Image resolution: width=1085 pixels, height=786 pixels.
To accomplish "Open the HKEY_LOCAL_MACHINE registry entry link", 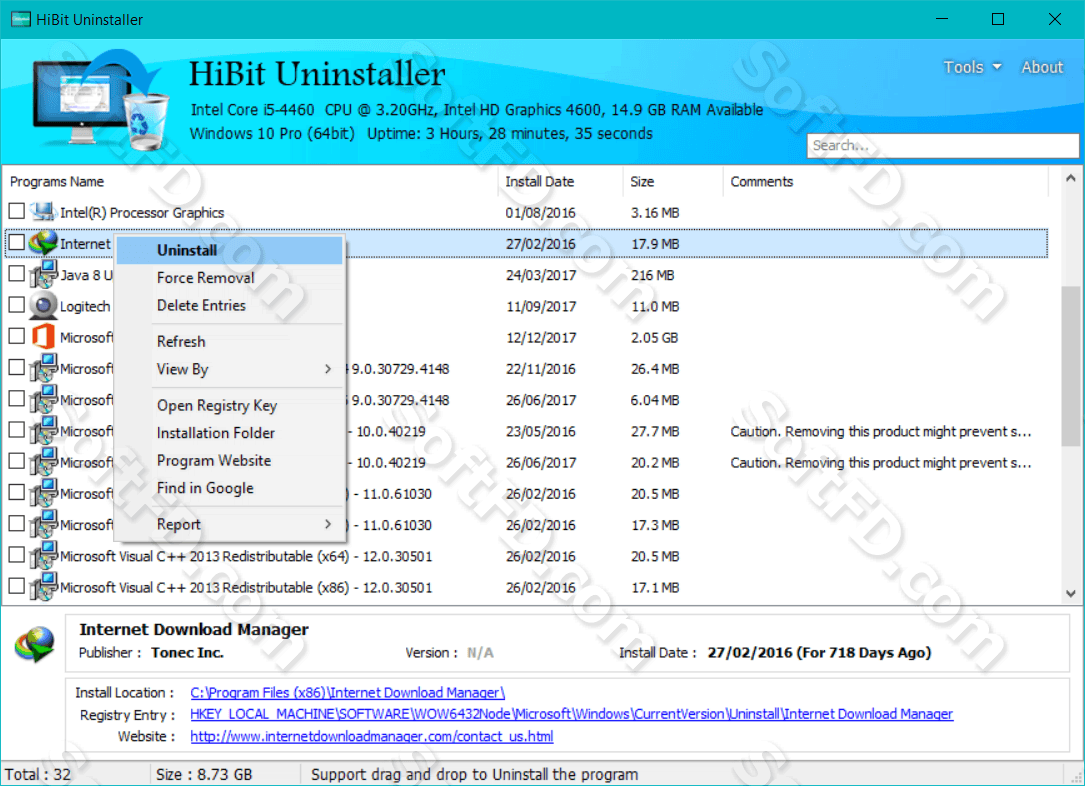I will [x=572, y=714].
